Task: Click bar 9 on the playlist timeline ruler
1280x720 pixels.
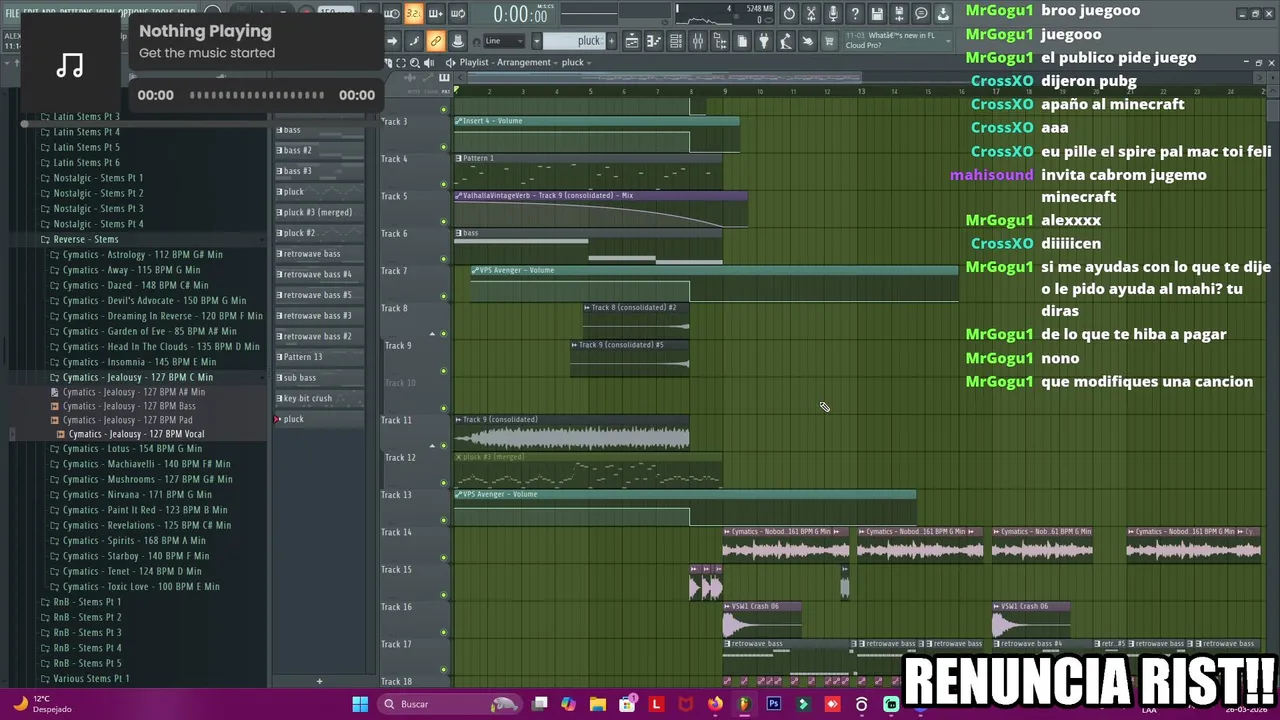Action: [725, 91]
